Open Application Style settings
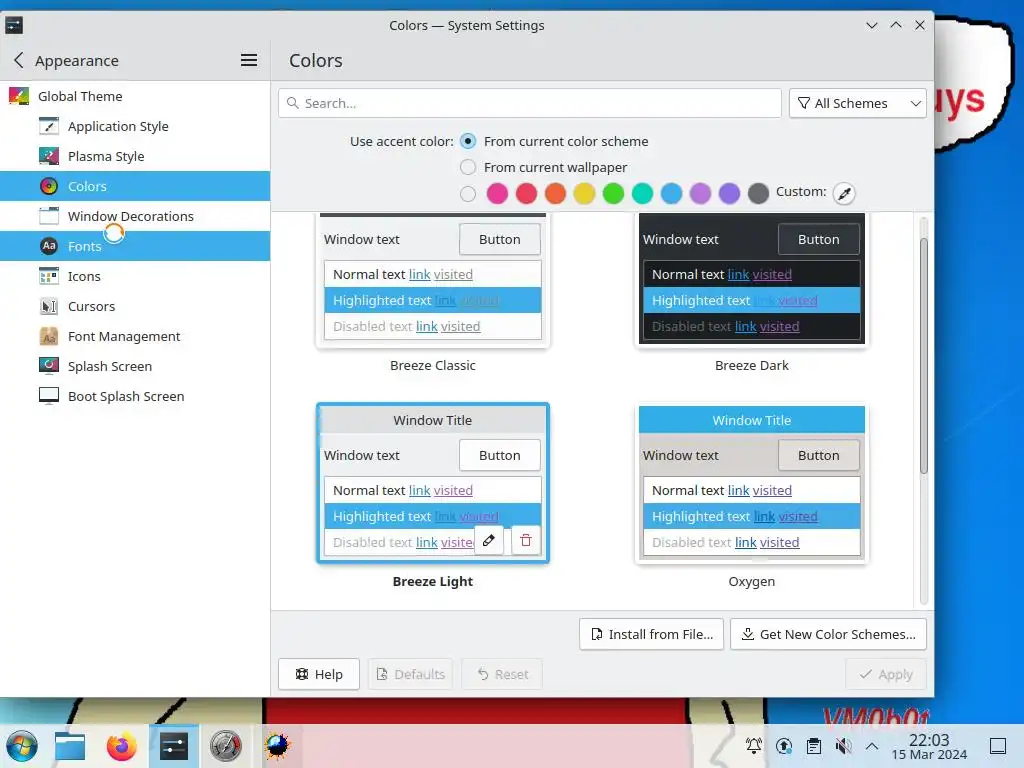This screenshot has width=1024, height=768. (135, 126)
